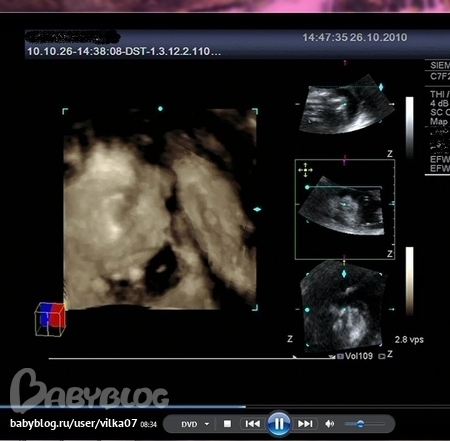Click the Vol109 volume indicator icon
450x441 pixels.
(340, 356)
